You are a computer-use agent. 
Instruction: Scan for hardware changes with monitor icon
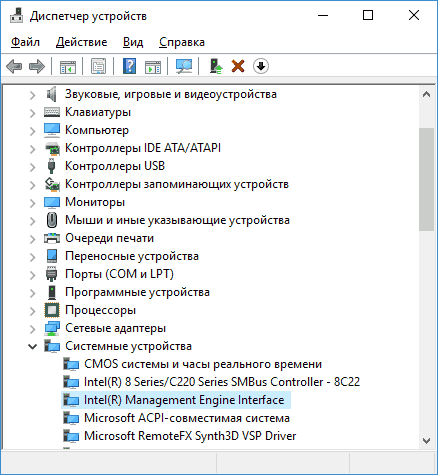coord(184,66)
